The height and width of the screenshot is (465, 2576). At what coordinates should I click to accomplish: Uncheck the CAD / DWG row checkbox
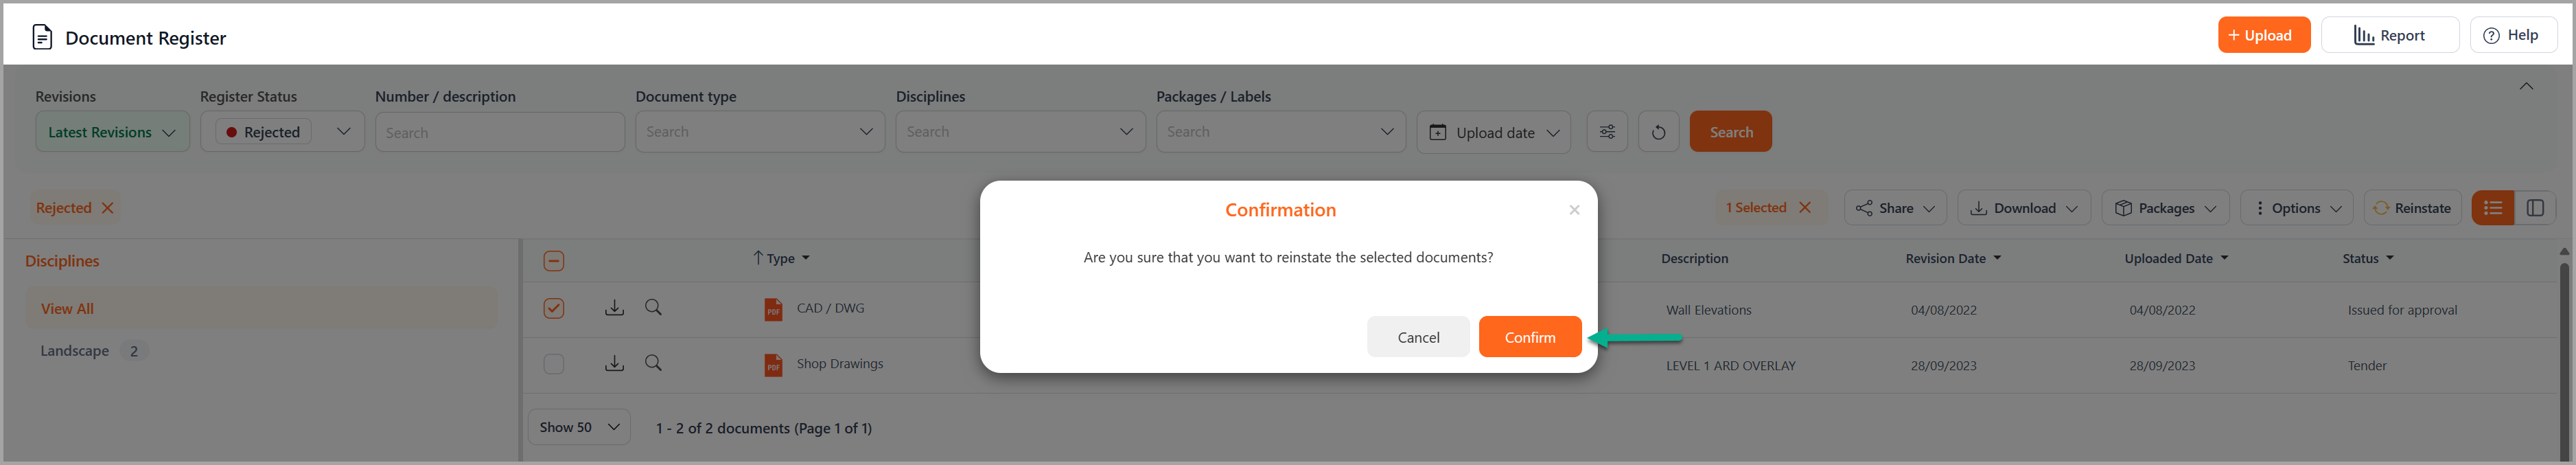point(554,308)
